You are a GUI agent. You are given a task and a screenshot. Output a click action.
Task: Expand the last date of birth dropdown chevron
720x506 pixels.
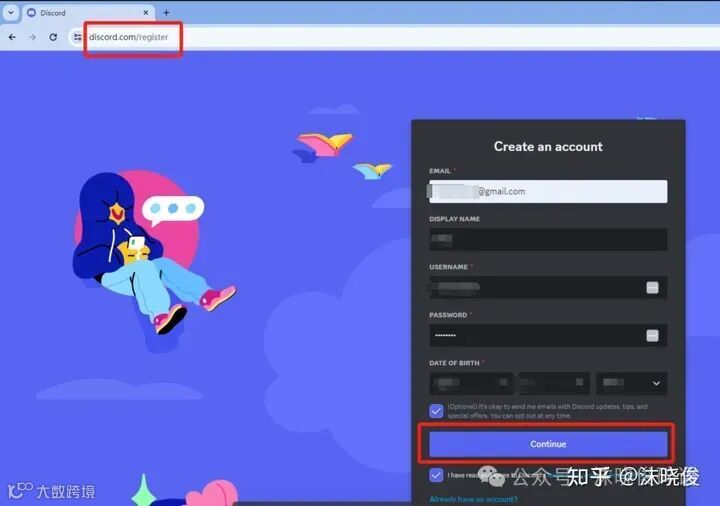pos(656,383)
